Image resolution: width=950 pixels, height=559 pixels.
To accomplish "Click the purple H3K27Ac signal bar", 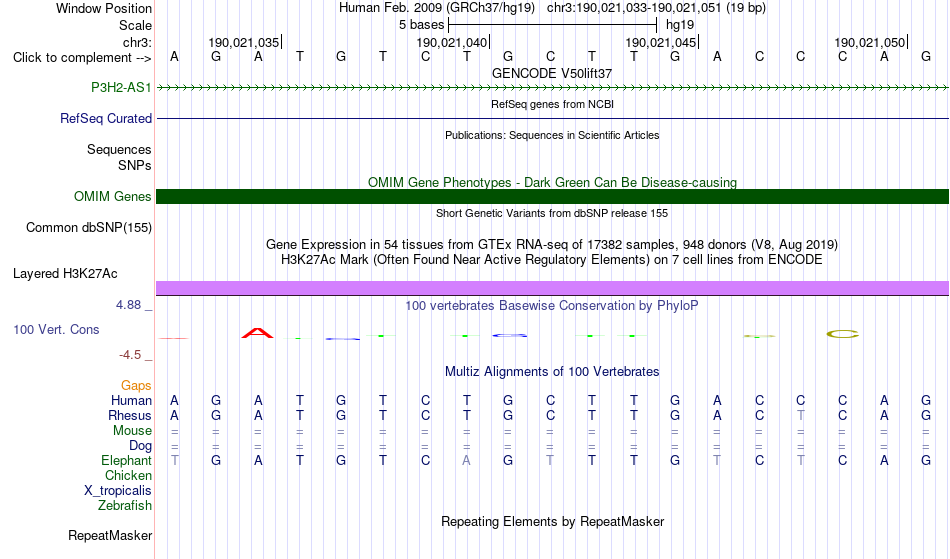I will click(553, 288).
